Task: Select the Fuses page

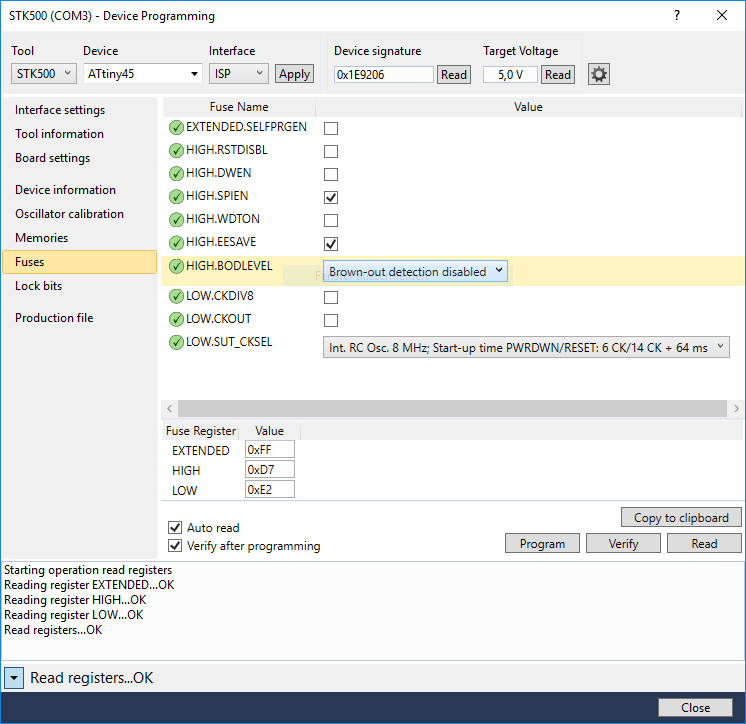Action: click(x=79, y=262)
